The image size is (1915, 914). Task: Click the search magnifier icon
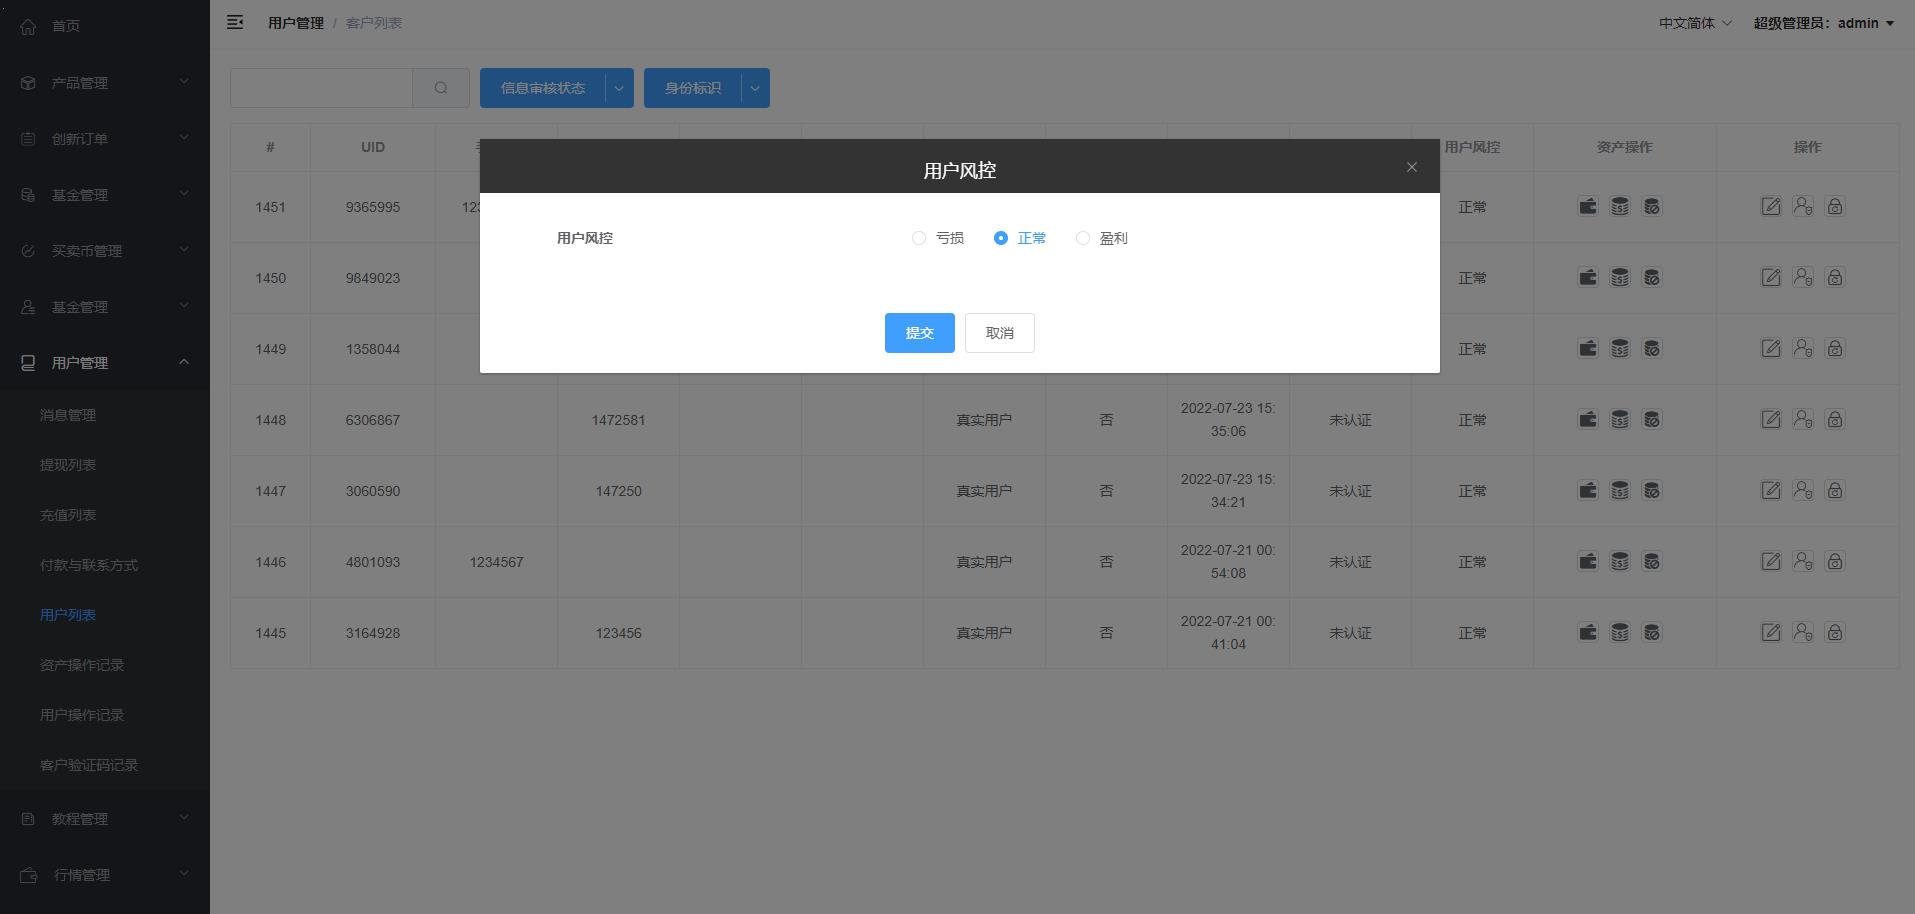tap(441, 88)
